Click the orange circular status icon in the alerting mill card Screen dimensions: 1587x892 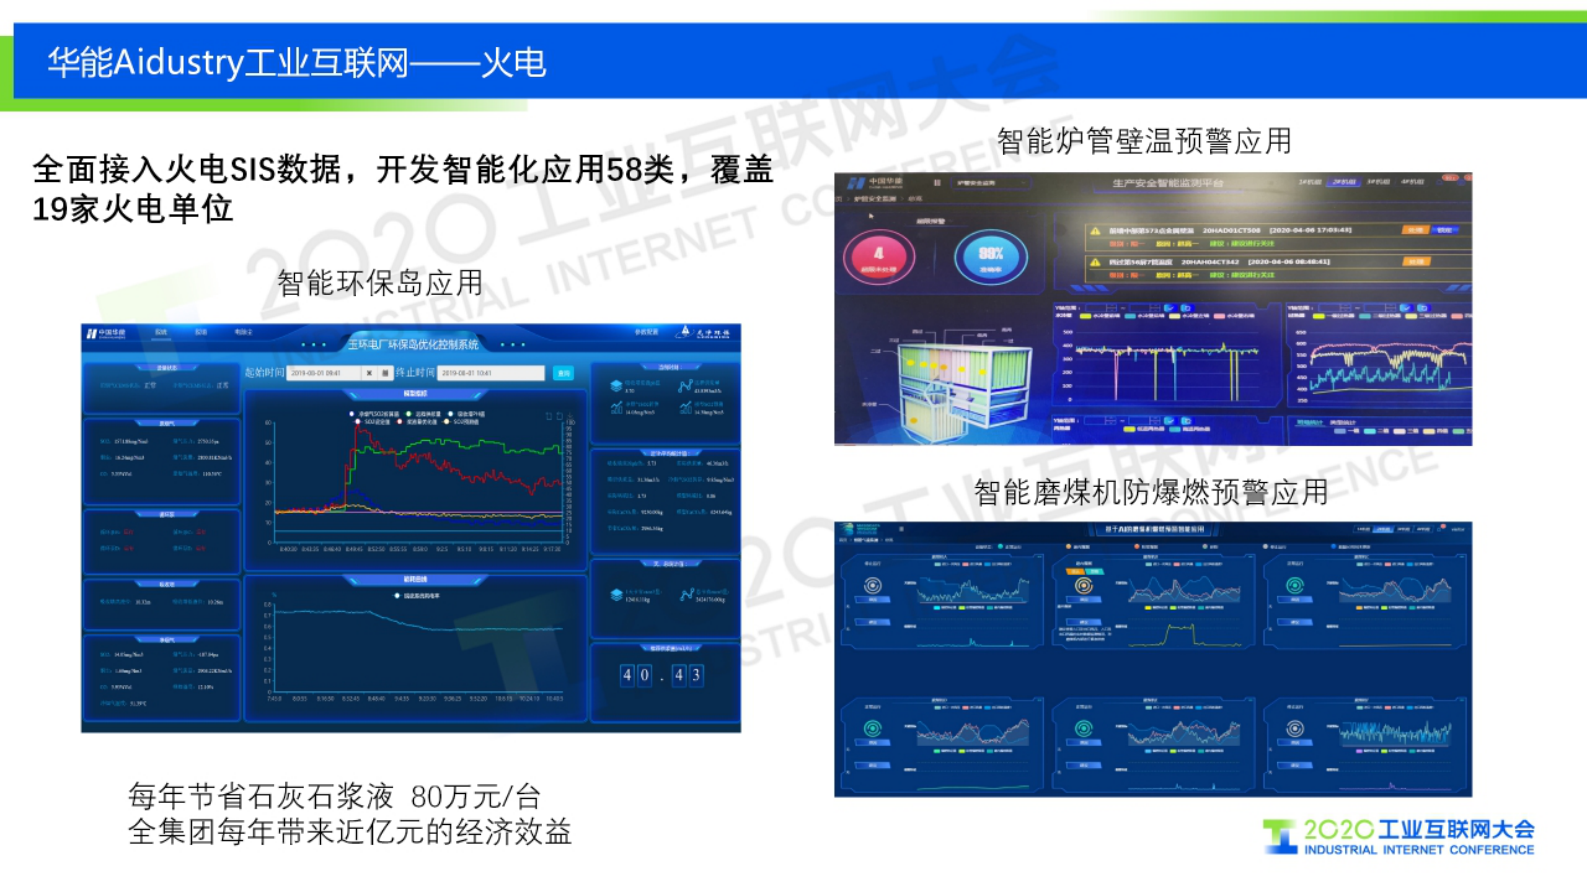click(1084, 585)
